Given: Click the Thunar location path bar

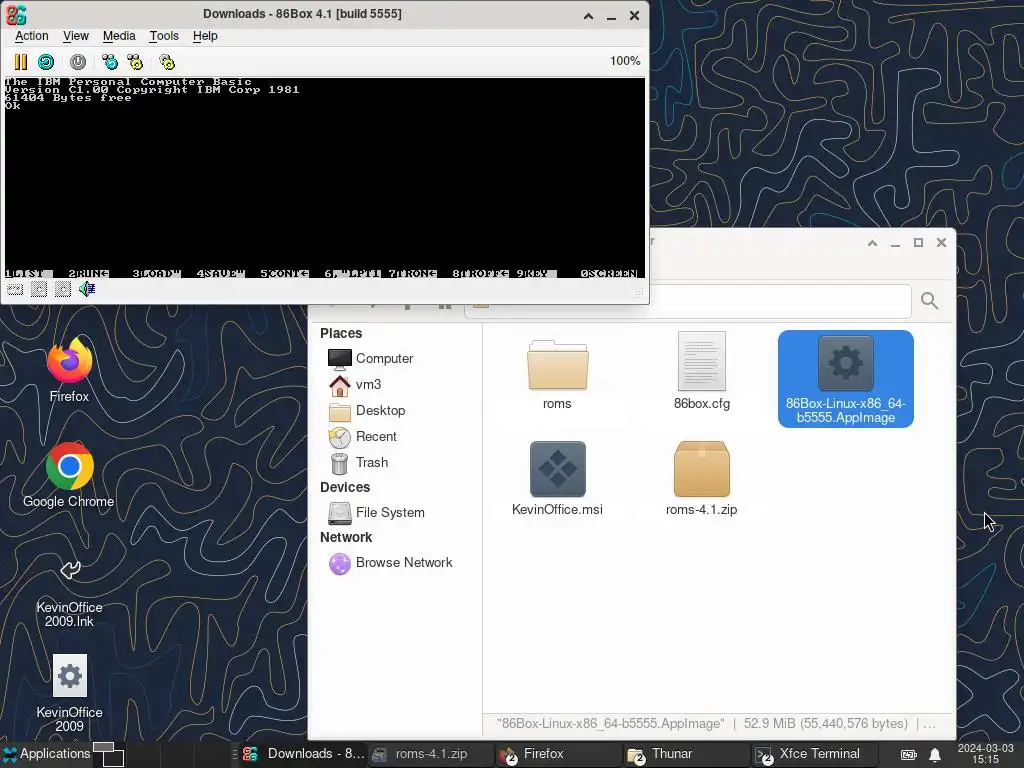Looking at the screenshot, I should 688,302.
